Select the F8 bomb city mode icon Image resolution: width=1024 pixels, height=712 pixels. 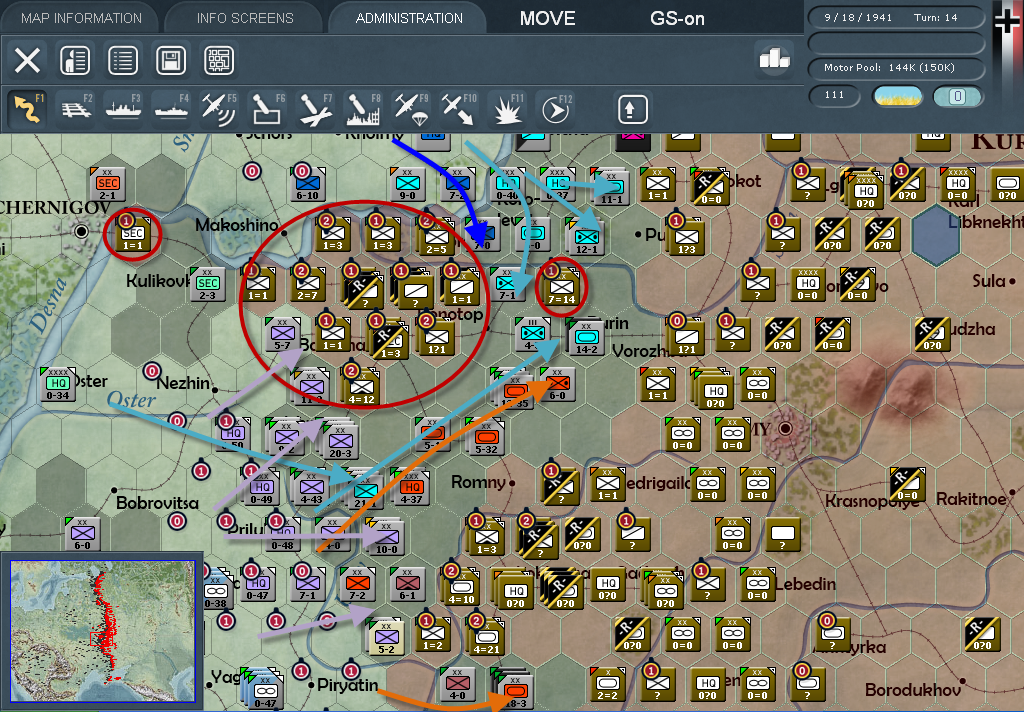364,109
